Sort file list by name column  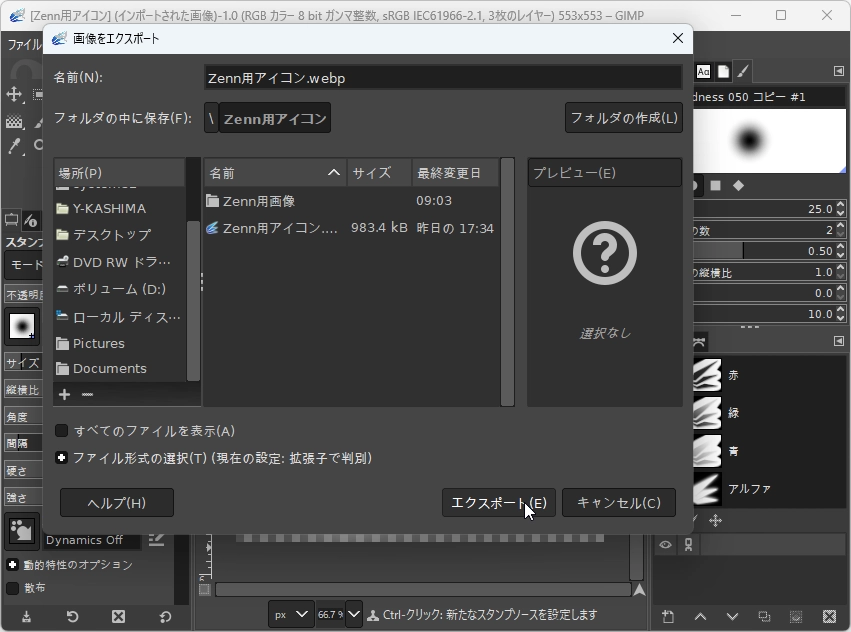click(x=275, y=173)
